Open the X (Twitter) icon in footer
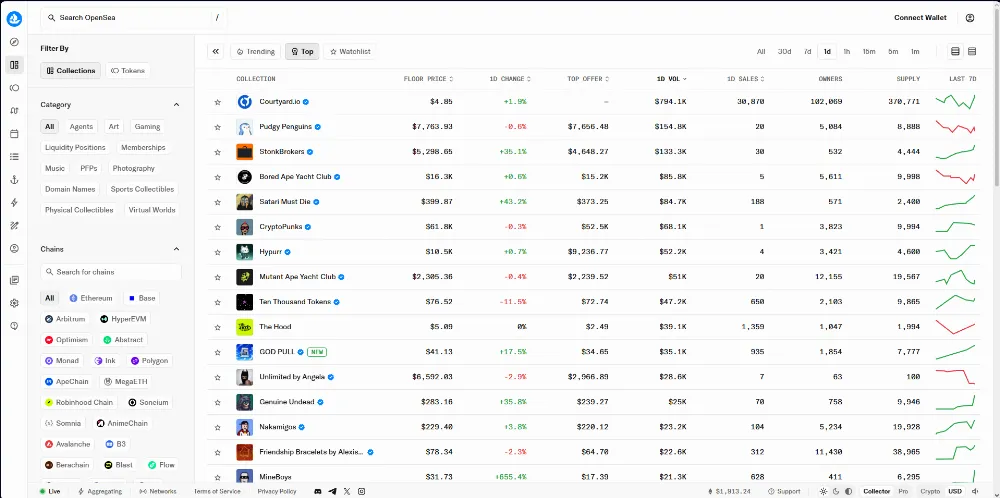The image size is (1000, 498). point(347,492)
